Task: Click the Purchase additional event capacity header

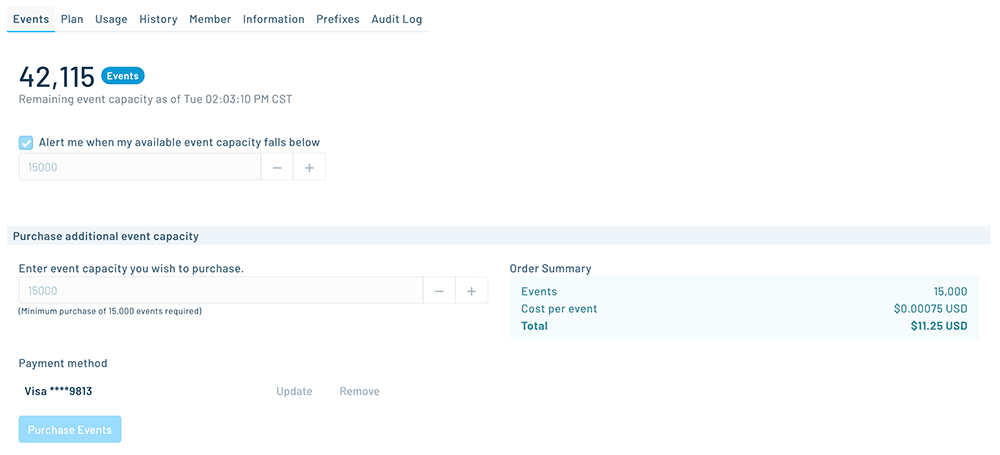Action: tap(106, 236)
